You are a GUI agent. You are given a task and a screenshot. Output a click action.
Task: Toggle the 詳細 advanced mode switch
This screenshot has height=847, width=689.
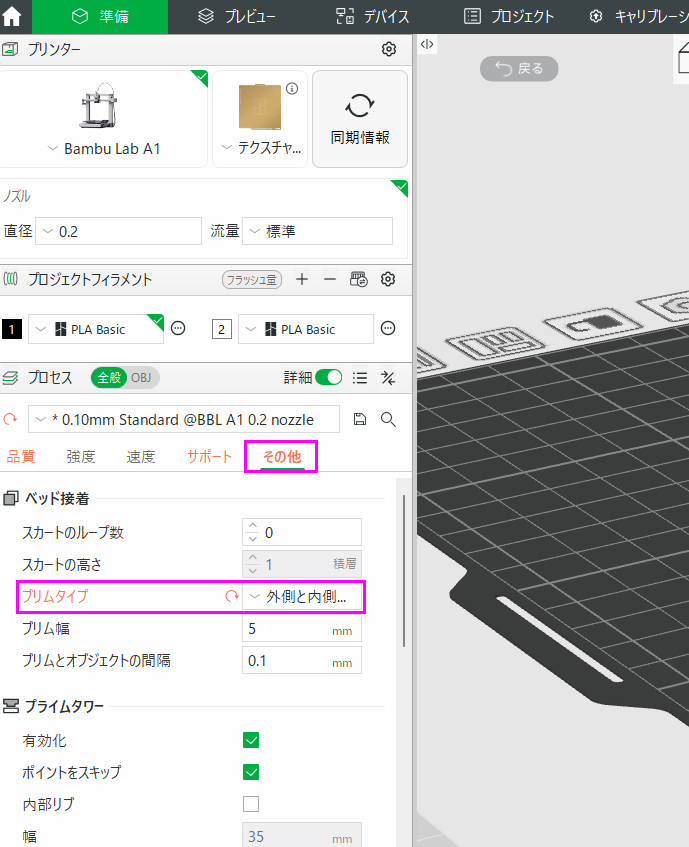point(328,378)
